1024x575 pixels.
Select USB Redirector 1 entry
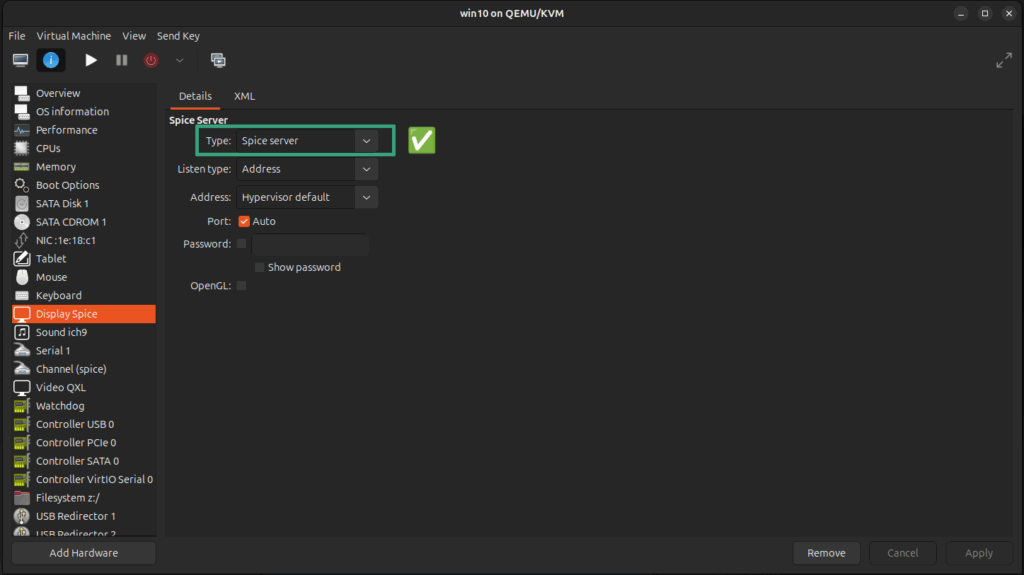[84, 516]
